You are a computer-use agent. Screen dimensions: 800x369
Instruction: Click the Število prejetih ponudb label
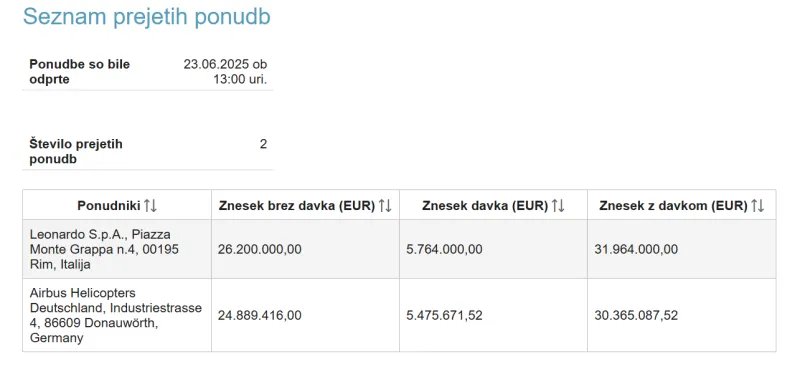(x=76, y=152)
